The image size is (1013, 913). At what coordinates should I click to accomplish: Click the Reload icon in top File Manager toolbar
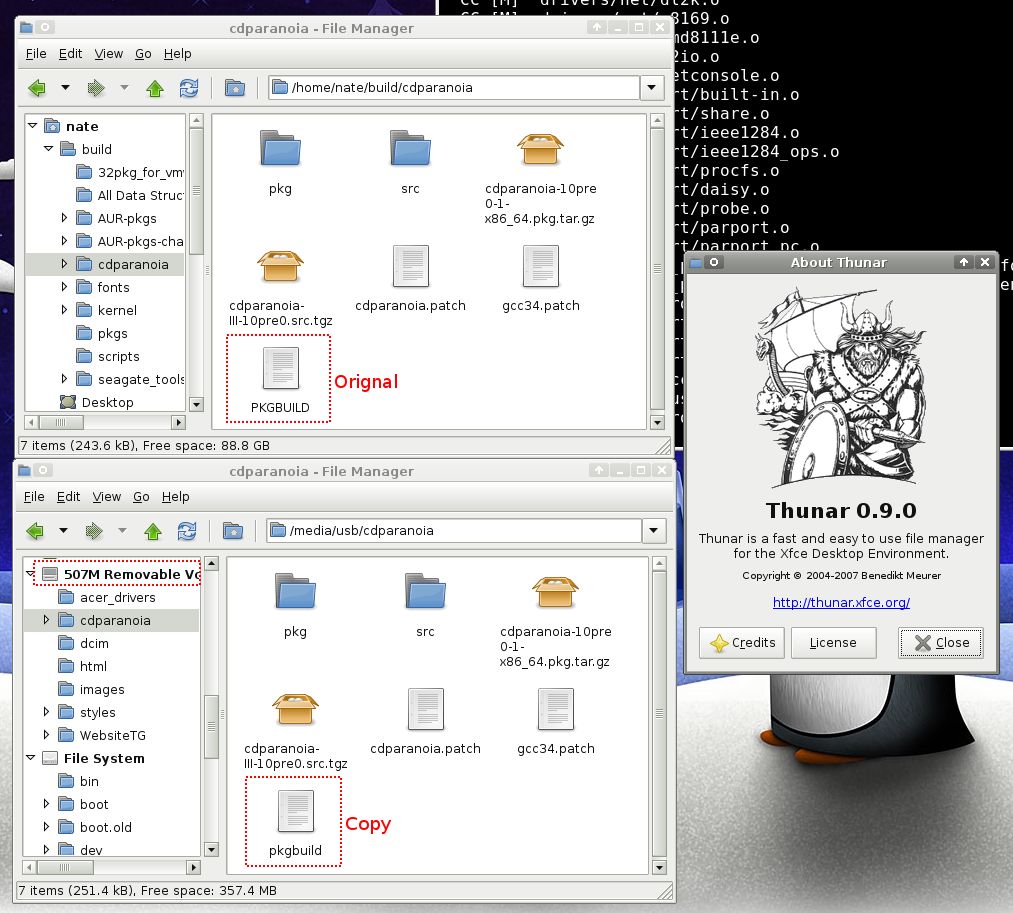[188, 88]
